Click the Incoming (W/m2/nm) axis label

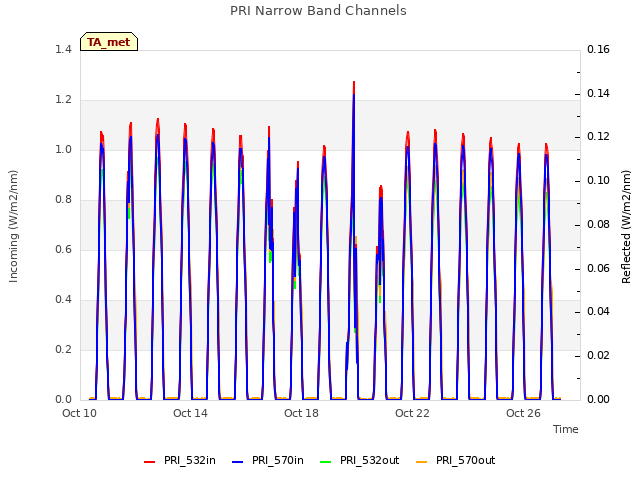click(13, 226)
